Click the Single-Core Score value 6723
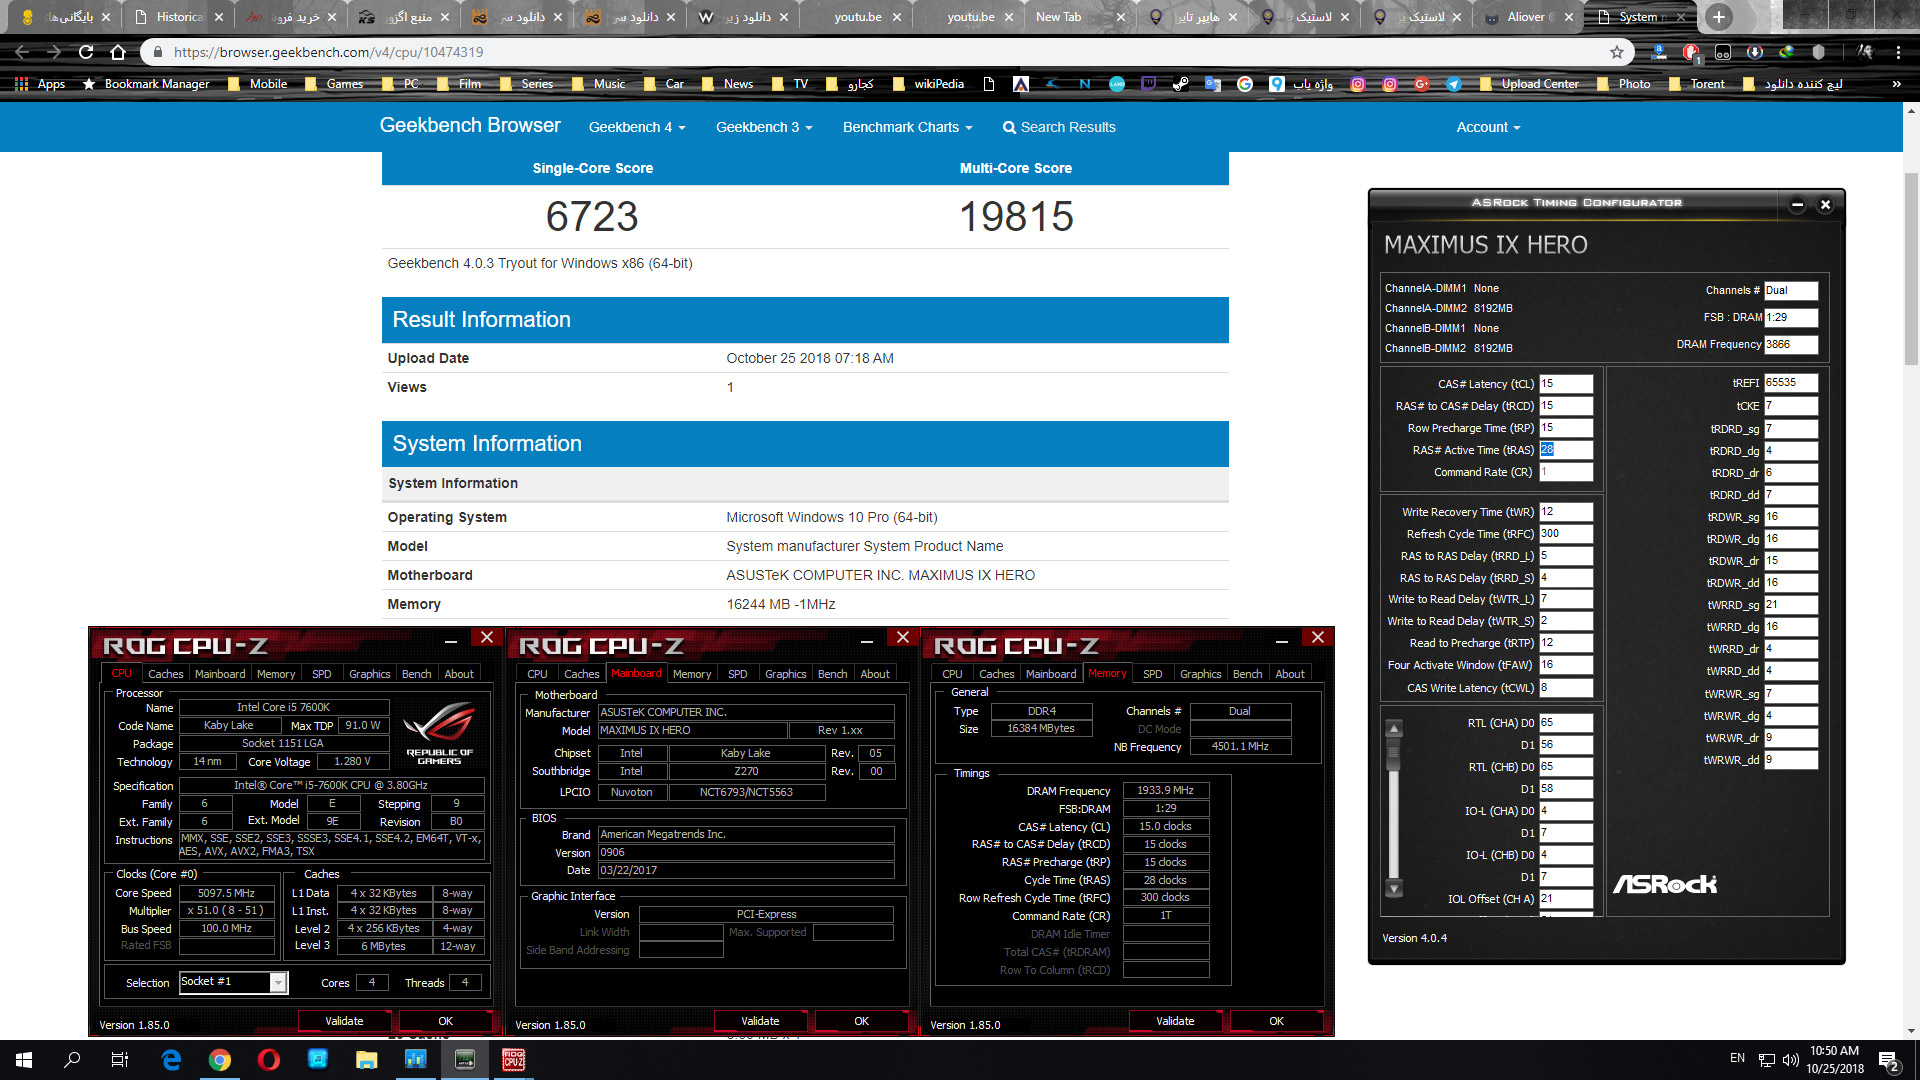The image size is (1920, 1080). pyautogui.click(x=592, y=216)
